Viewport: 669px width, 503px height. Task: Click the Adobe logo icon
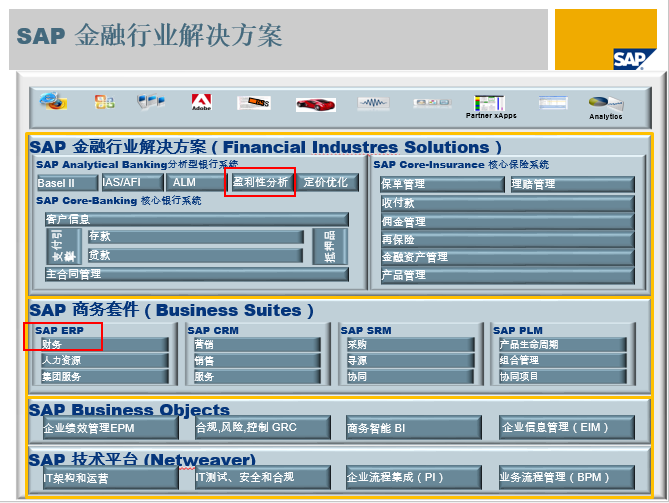pos(201,102)
